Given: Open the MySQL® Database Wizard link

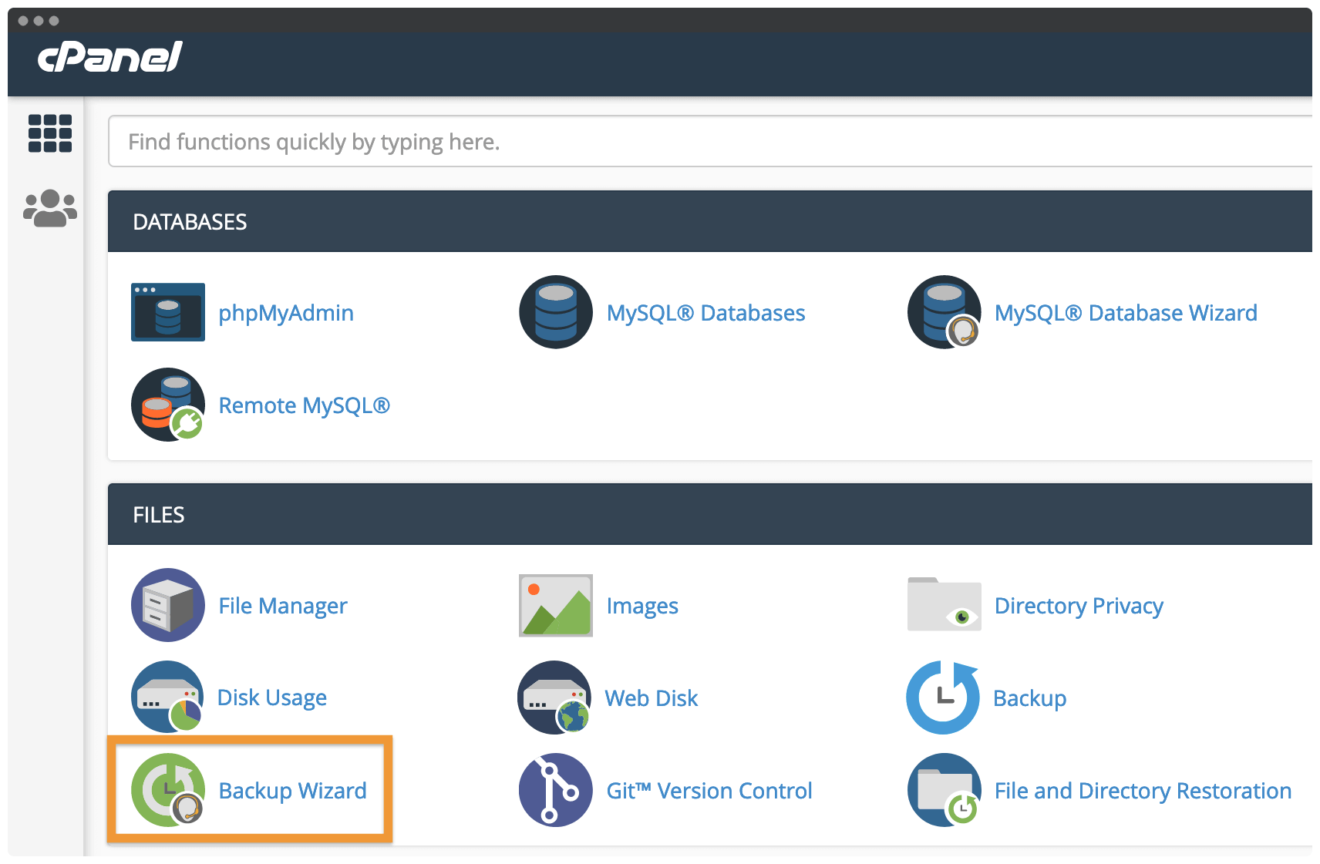Looking at the screenshot, I should pyautogui.click(x=1126, y=313).
